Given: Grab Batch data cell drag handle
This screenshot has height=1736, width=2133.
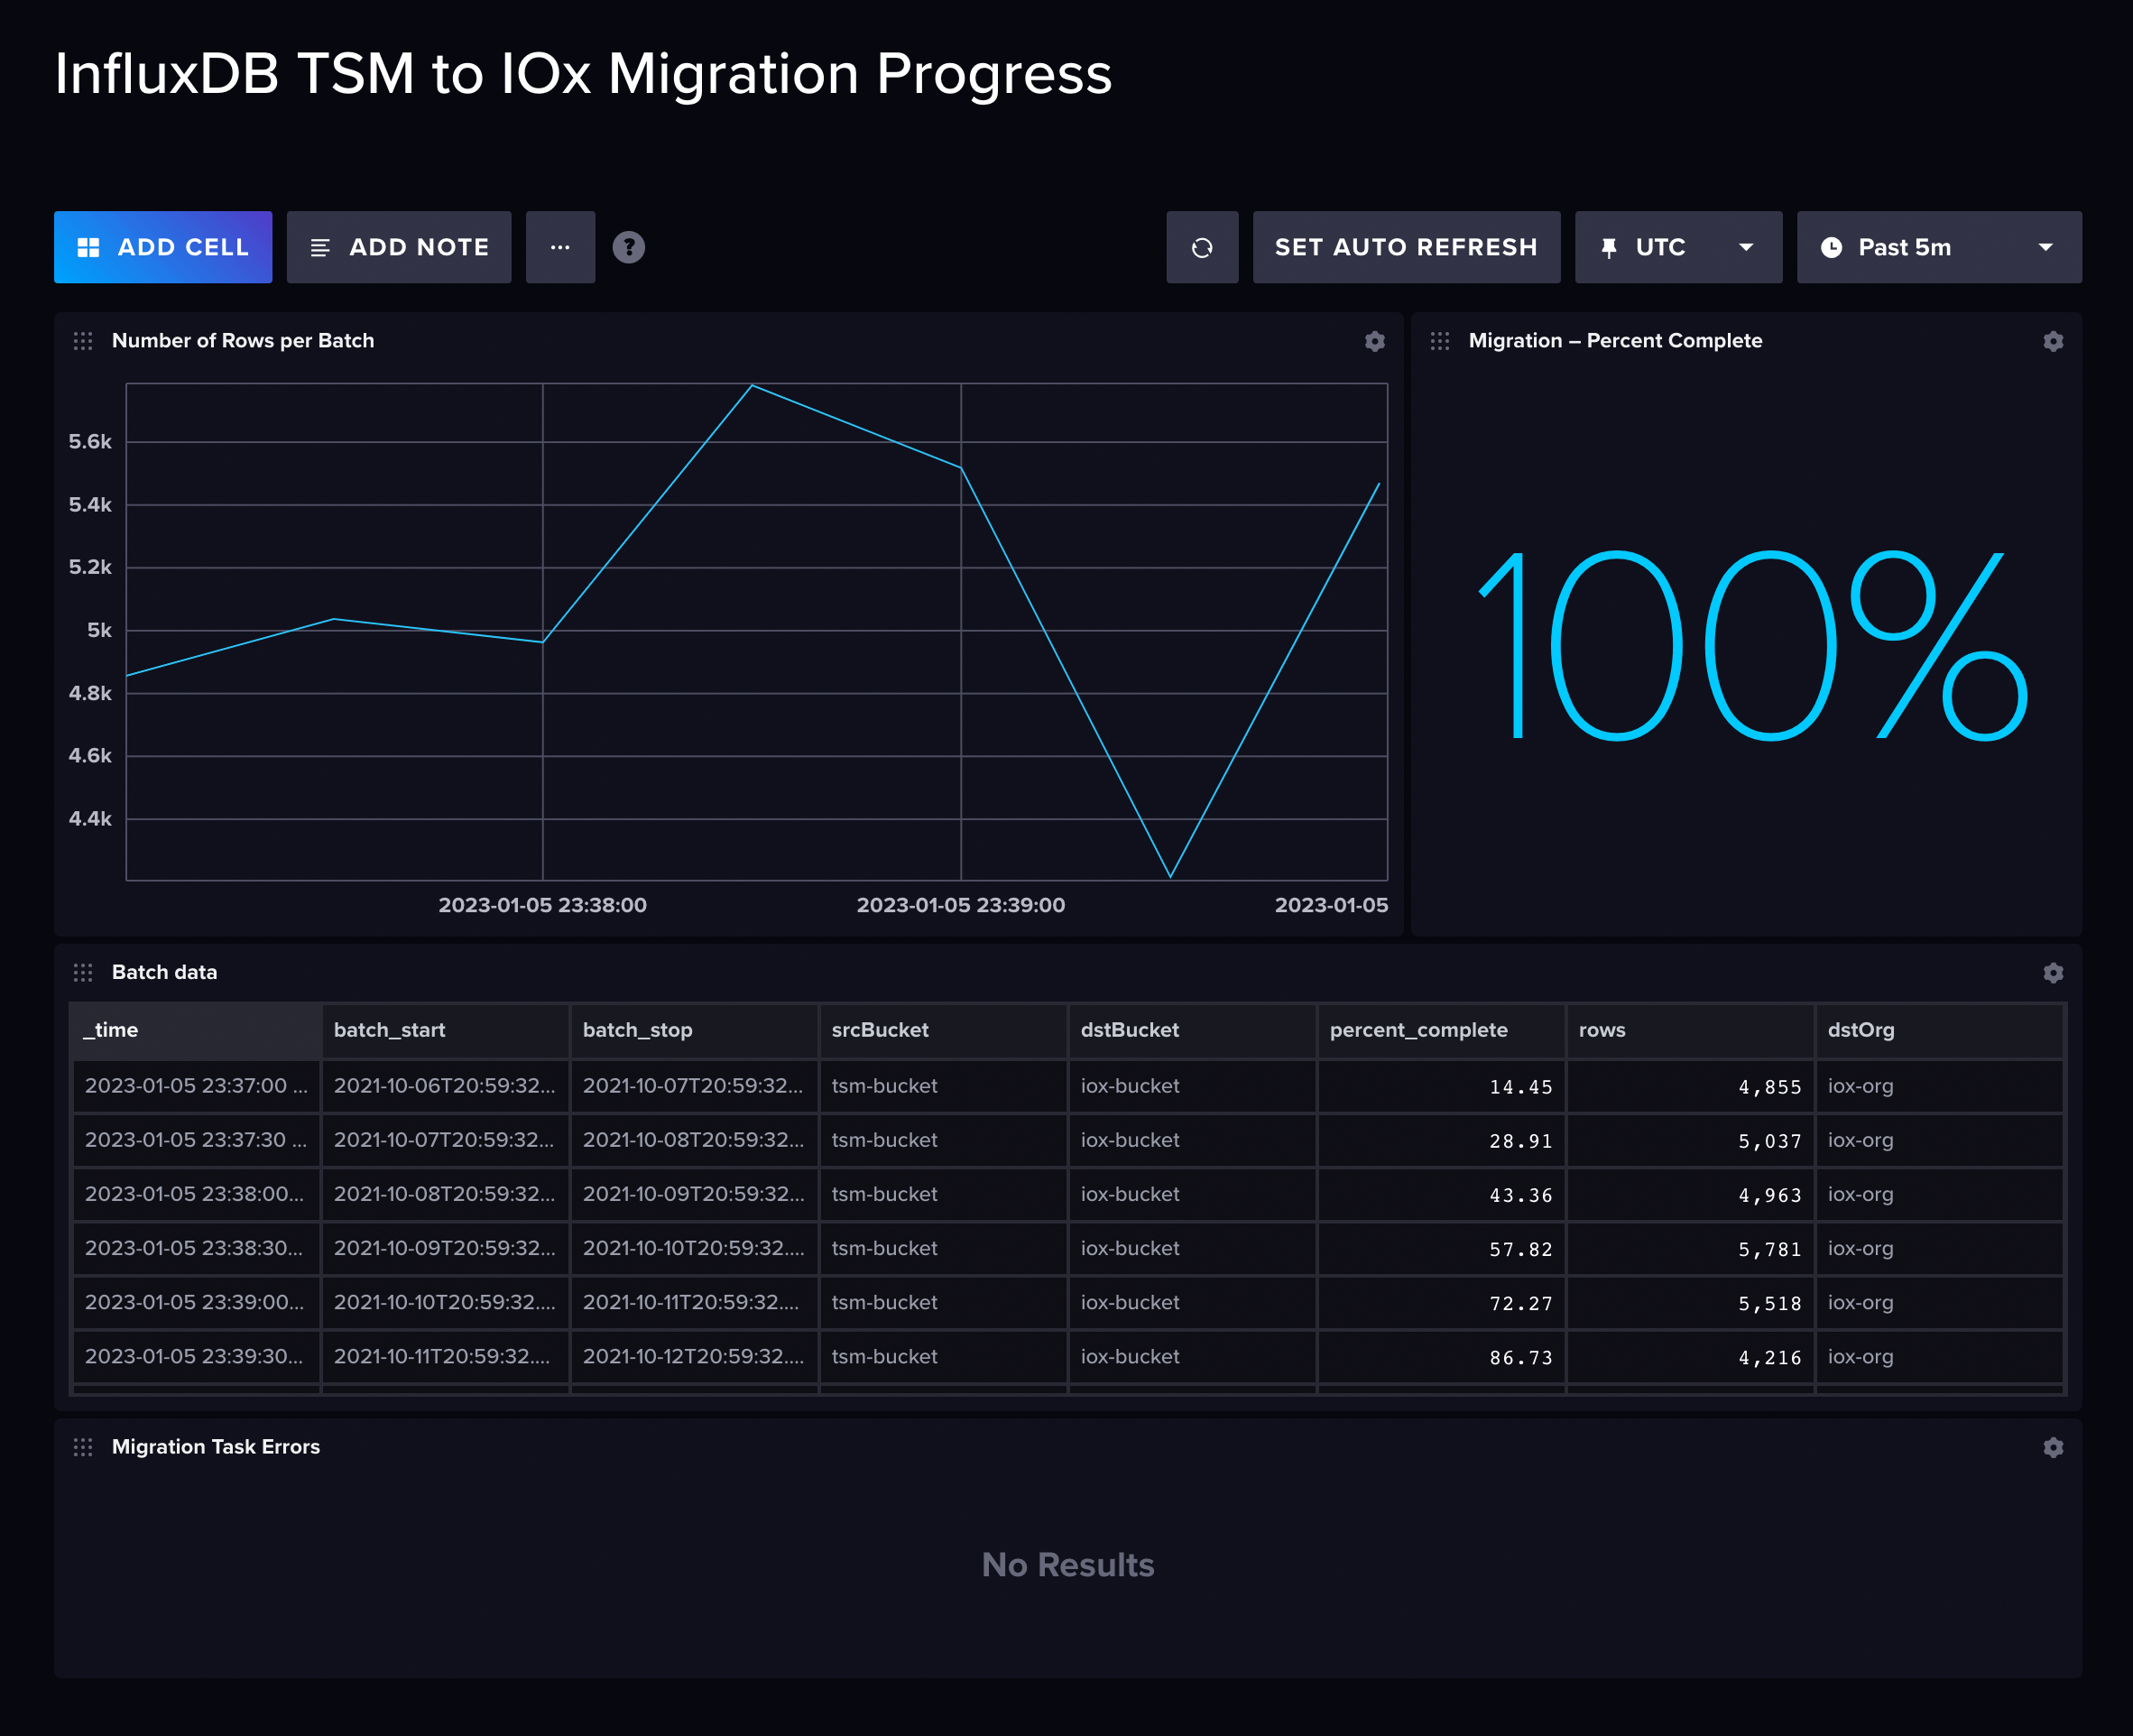Looking at the screenshot, I should [x=83, y=972].
